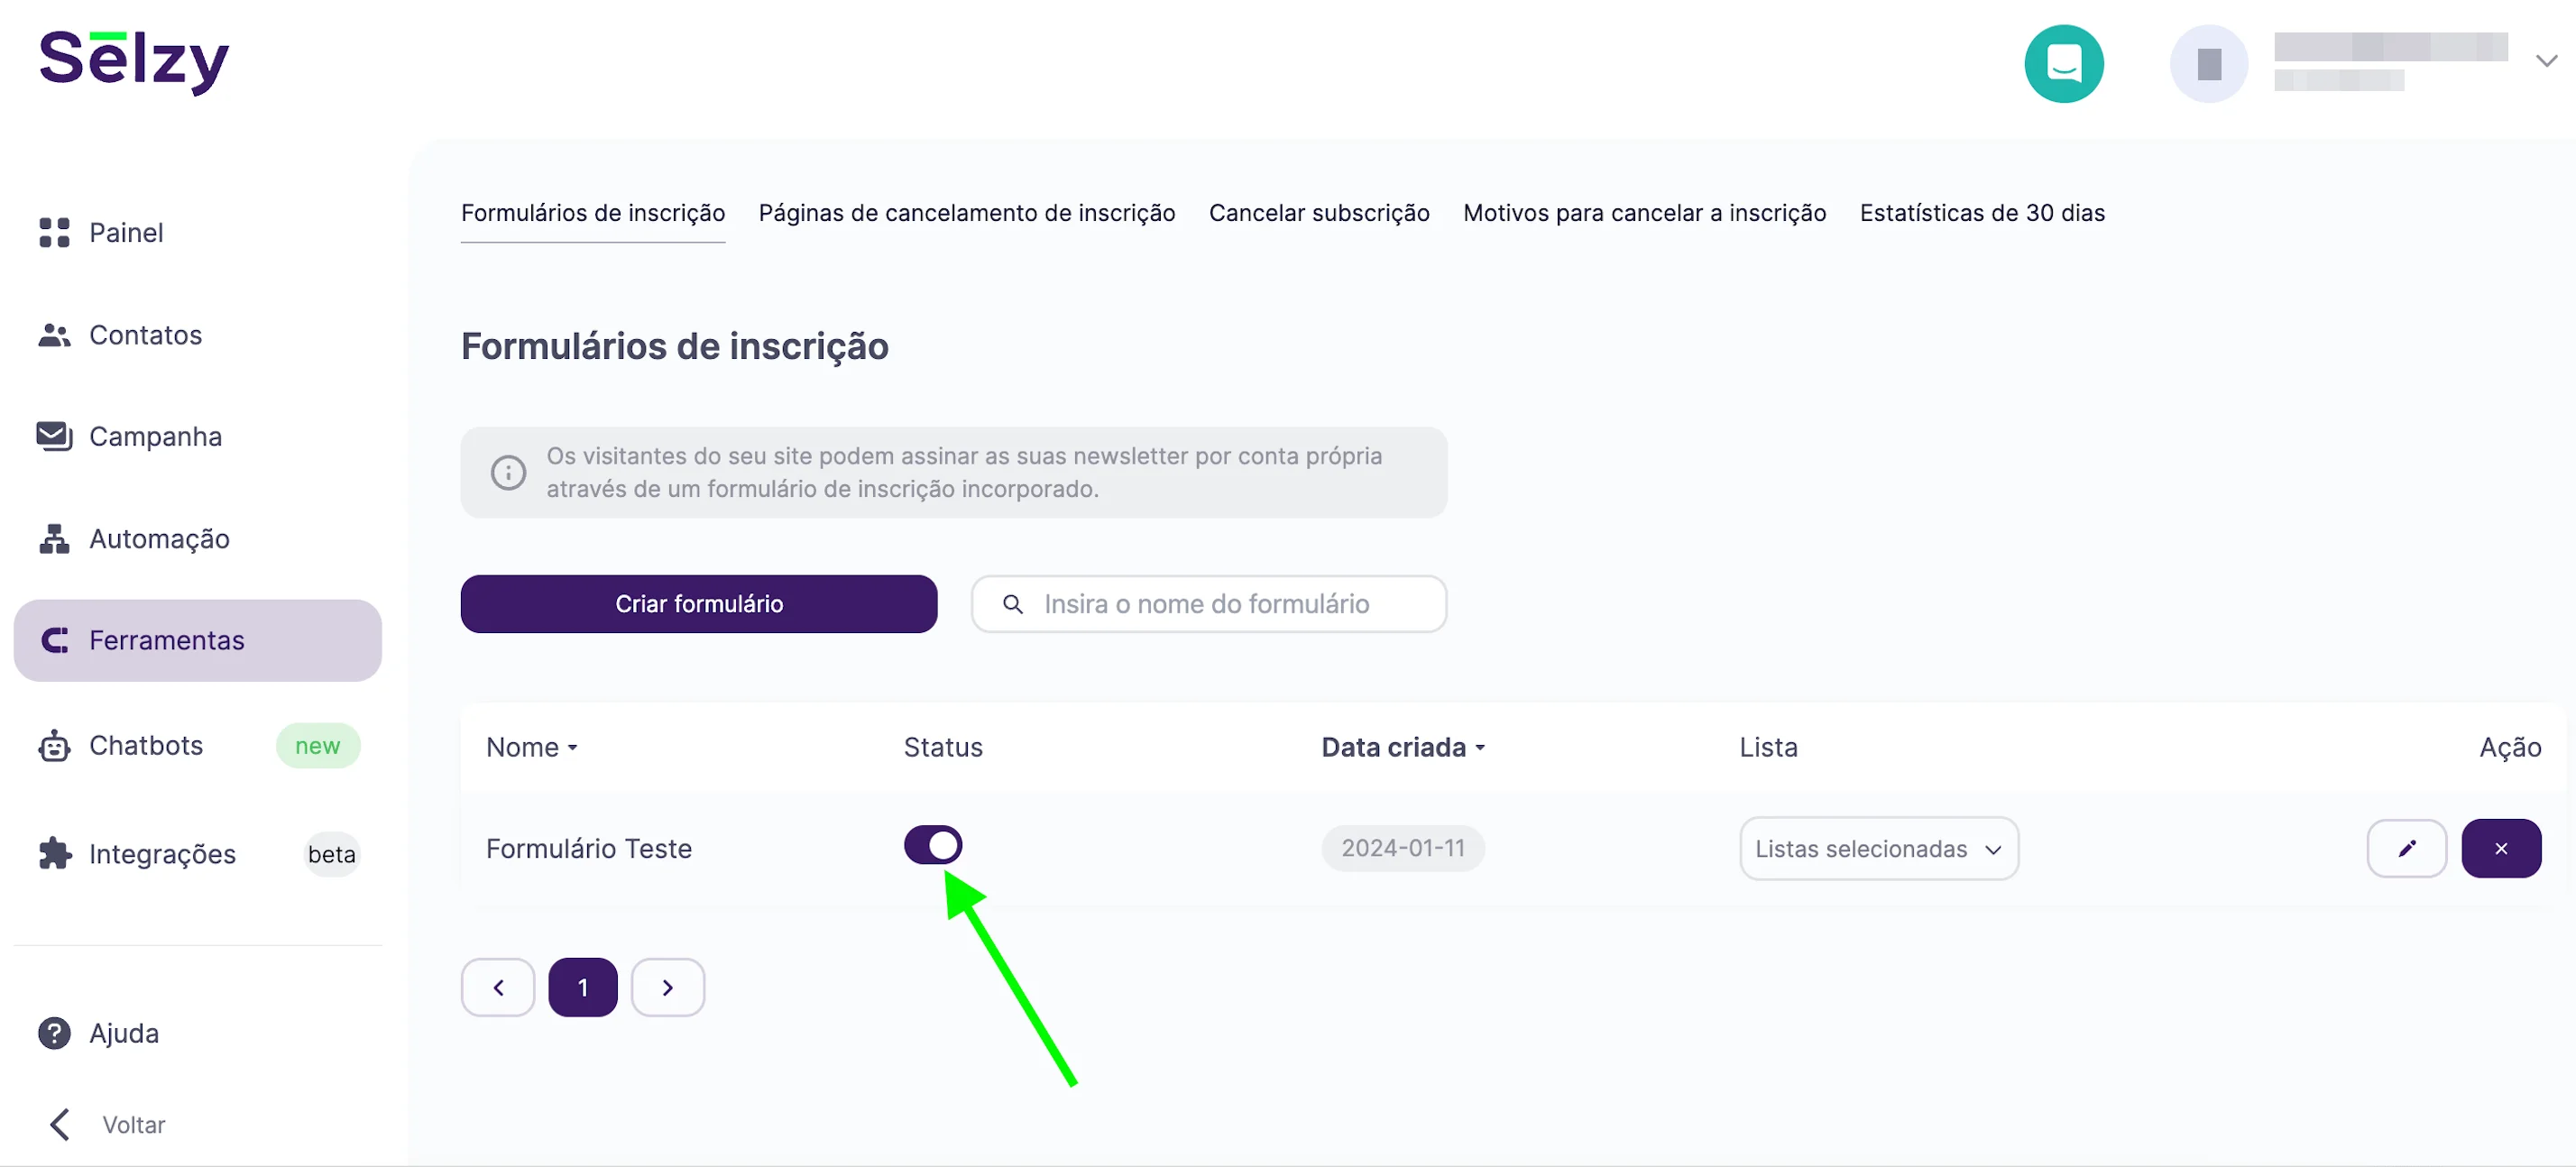Click the search magnifier icon
Screen dimensions: 2576x1167
click(1013, 604)
